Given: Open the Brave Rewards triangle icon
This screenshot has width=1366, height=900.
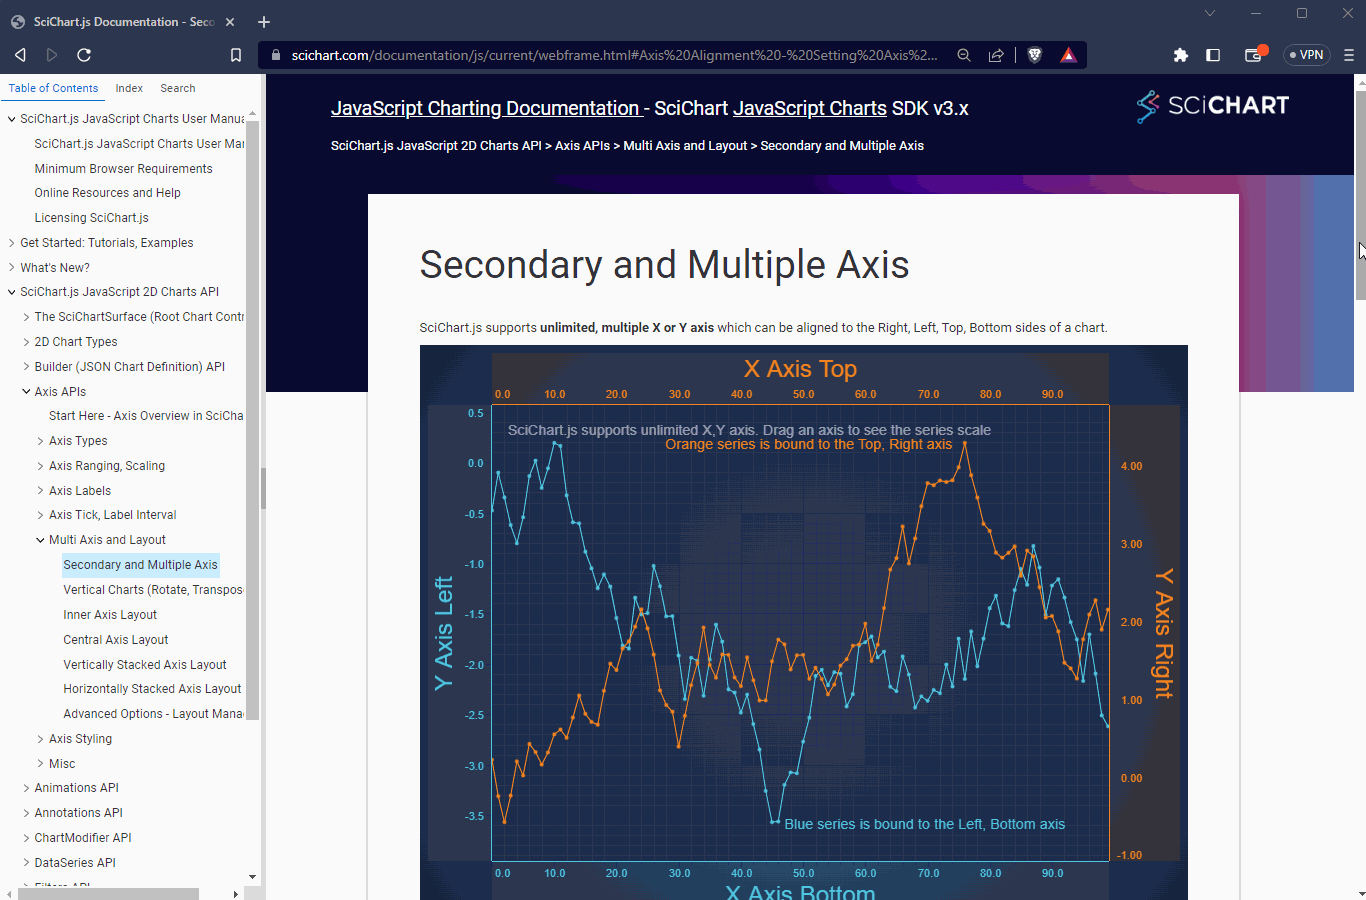Looking at the screenshot, I should [1068, 55].
